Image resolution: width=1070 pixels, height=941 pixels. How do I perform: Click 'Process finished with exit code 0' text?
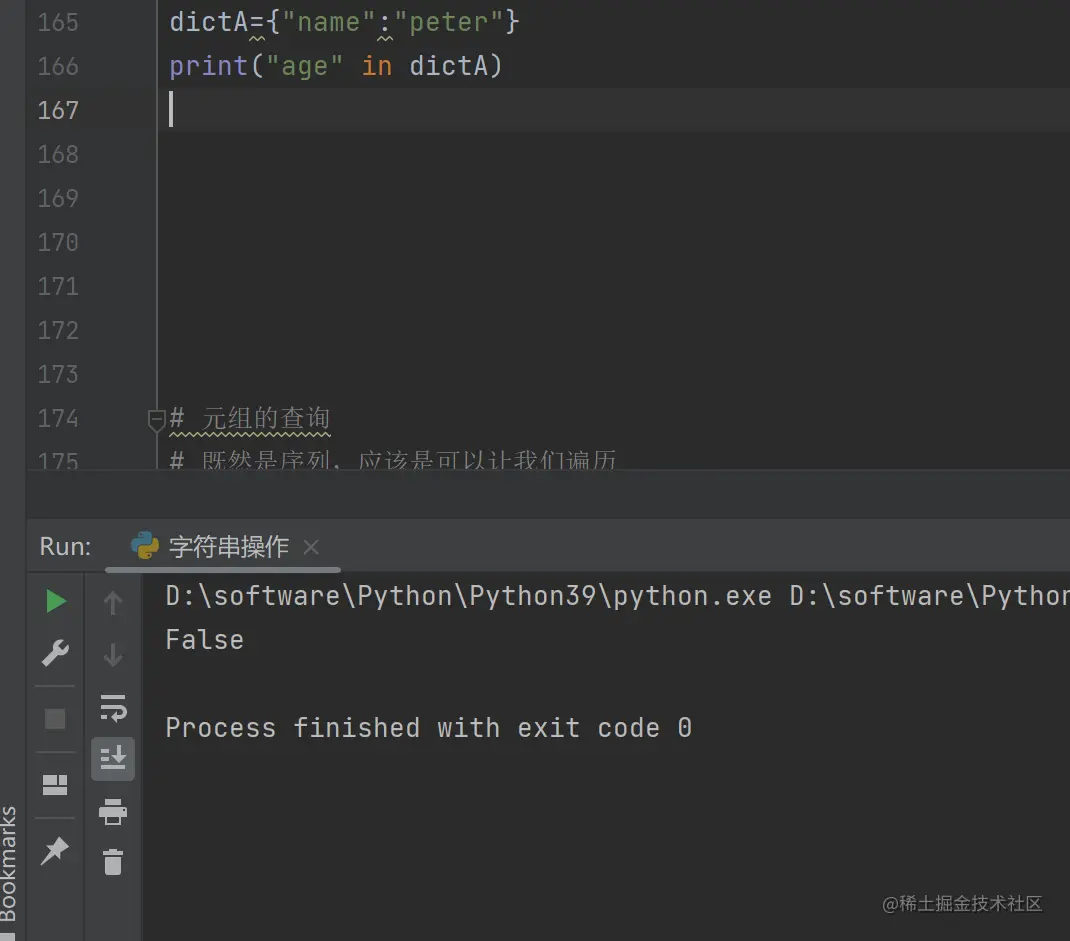tap(429, 728)
